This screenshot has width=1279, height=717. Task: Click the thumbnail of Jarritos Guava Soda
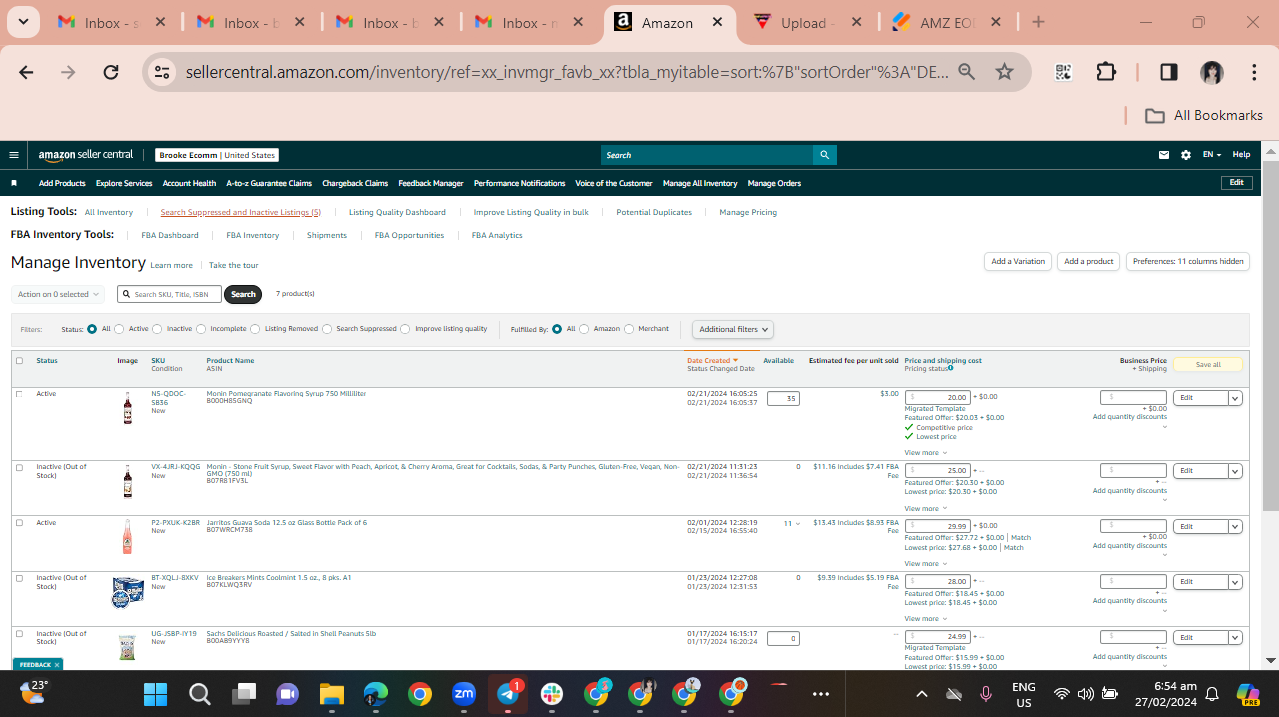click(x=127, y=537)
